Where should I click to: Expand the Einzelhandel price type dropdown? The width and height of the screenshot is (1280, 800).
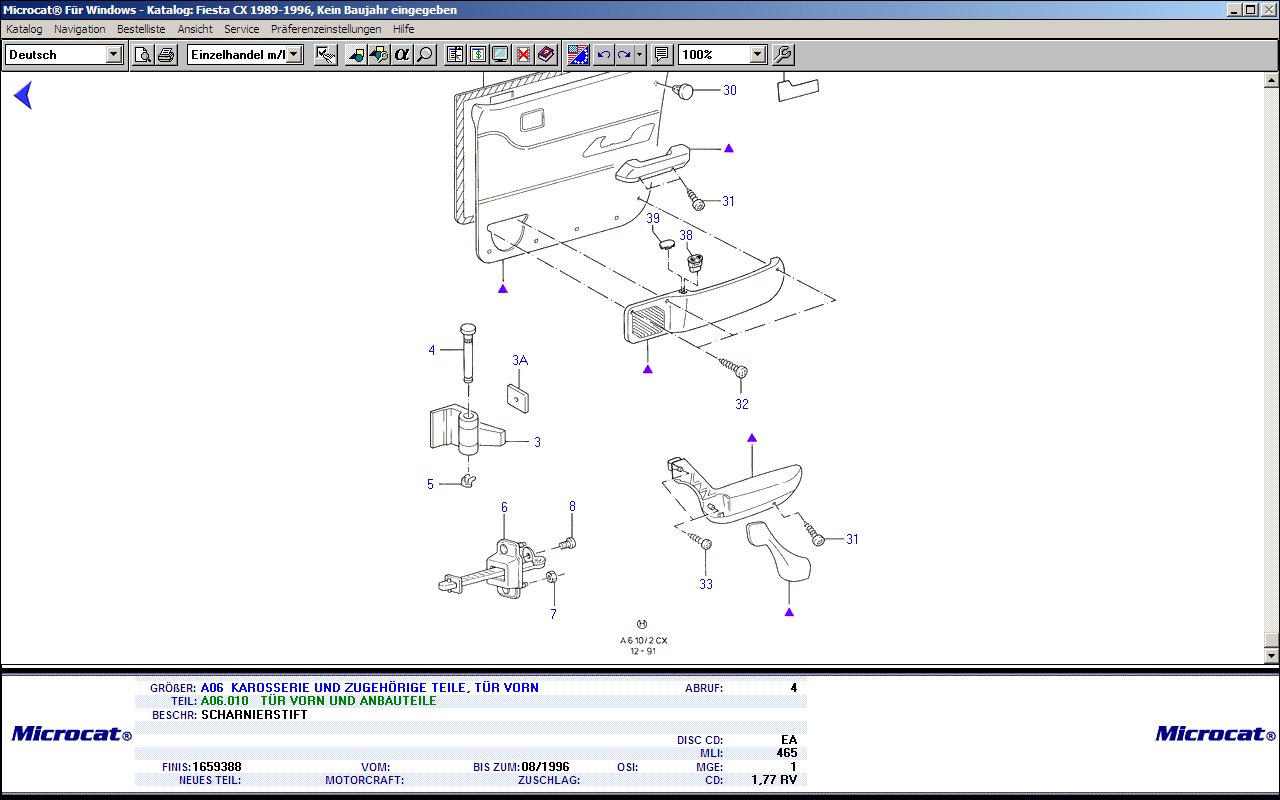point(295,55)
